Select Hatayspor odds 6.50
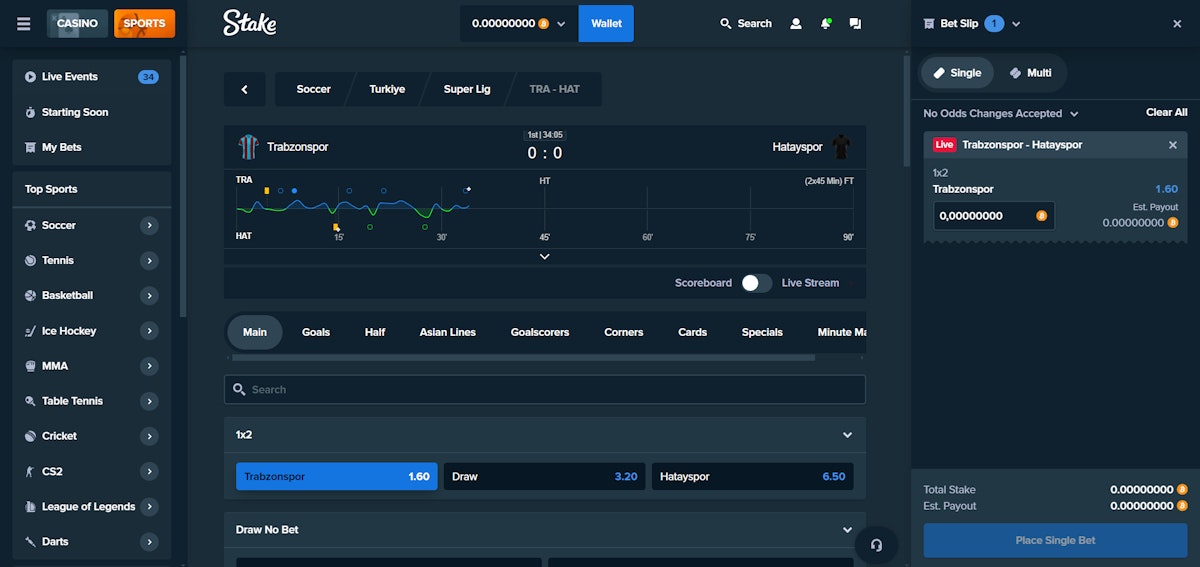The image size is (1200, 567). (x=752, y=477)
